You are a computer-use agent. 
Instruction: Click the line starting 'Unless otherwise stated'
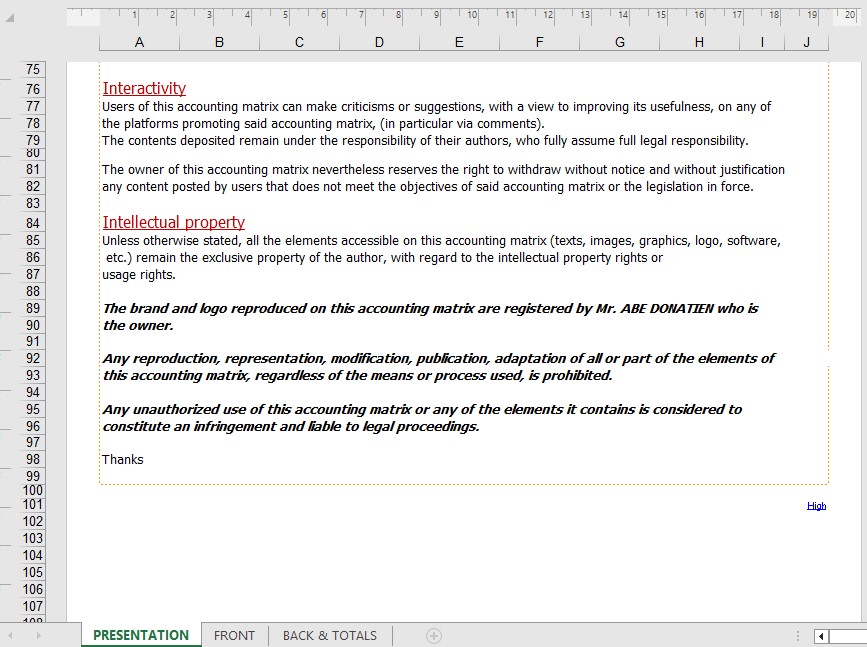point(441,241)
